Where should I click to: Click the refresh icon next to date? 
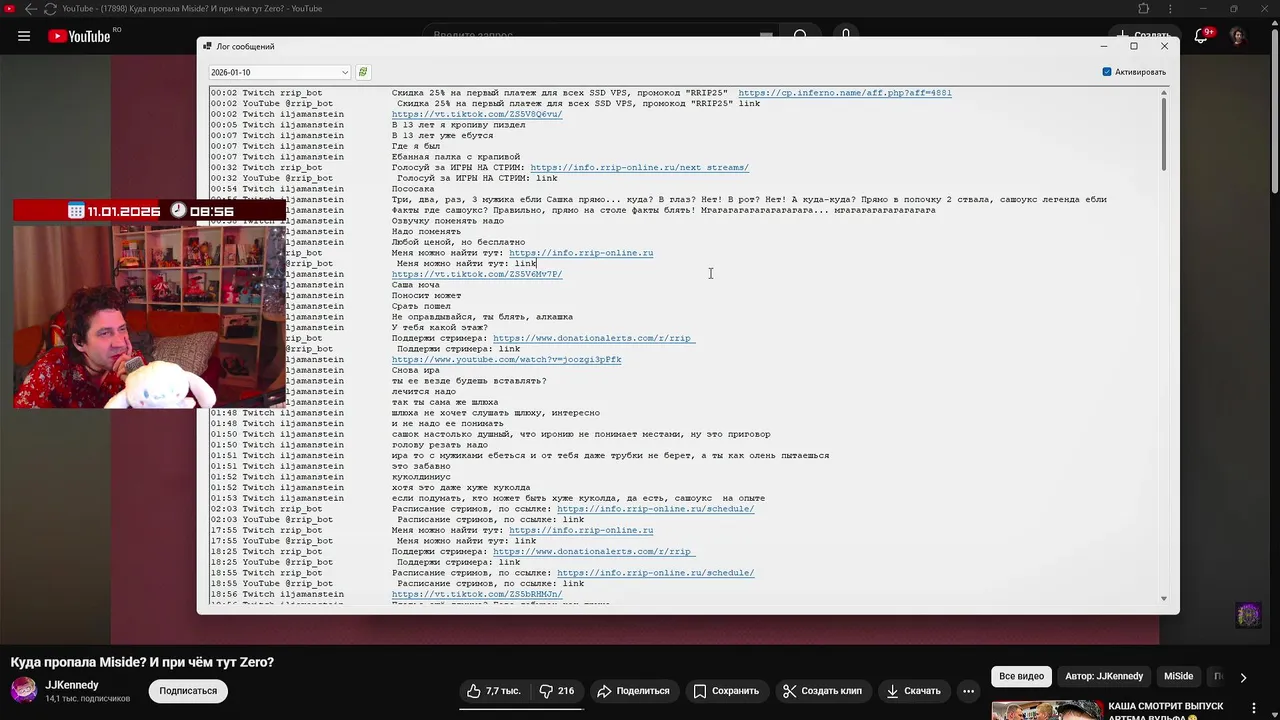(x=363, y=72)
